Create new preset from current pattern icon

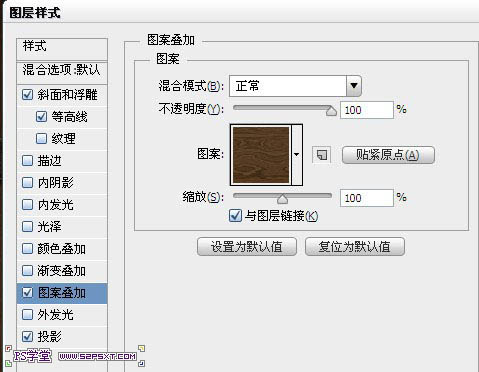[321, 155]
